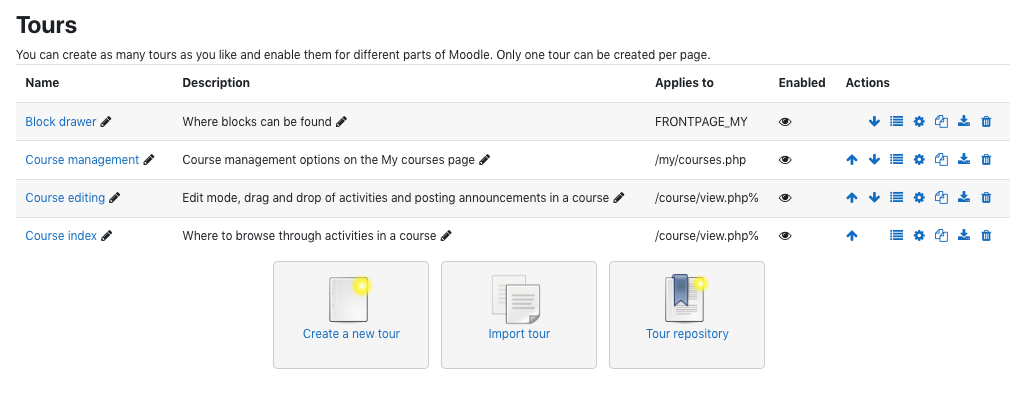Duplicate the Course index tour
Screen dimensions: 1026x403
coord(941,236)
